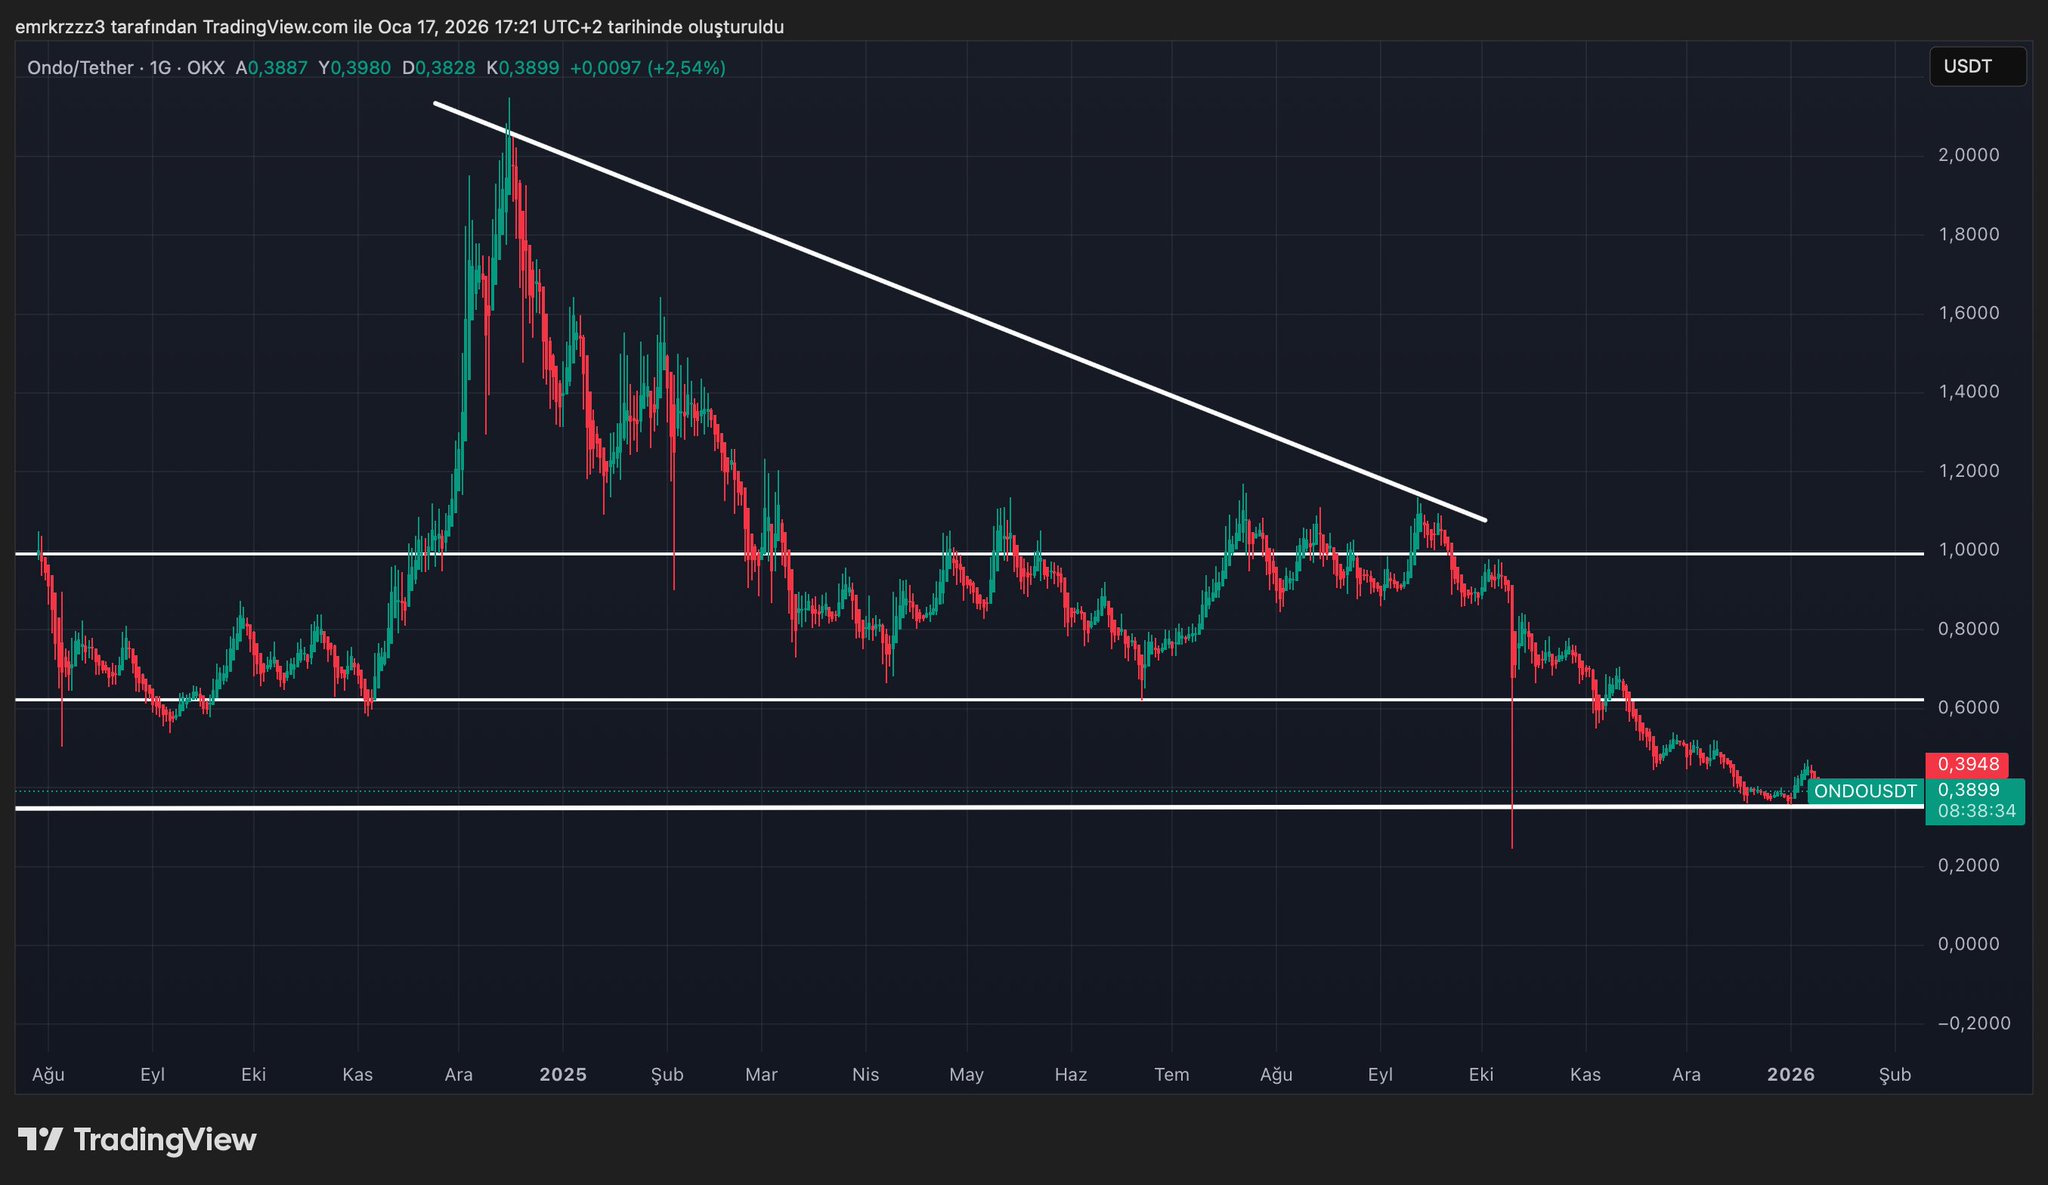
Task: Click the +0,0097 (+2,54%) change value
Action: [647, 68]
